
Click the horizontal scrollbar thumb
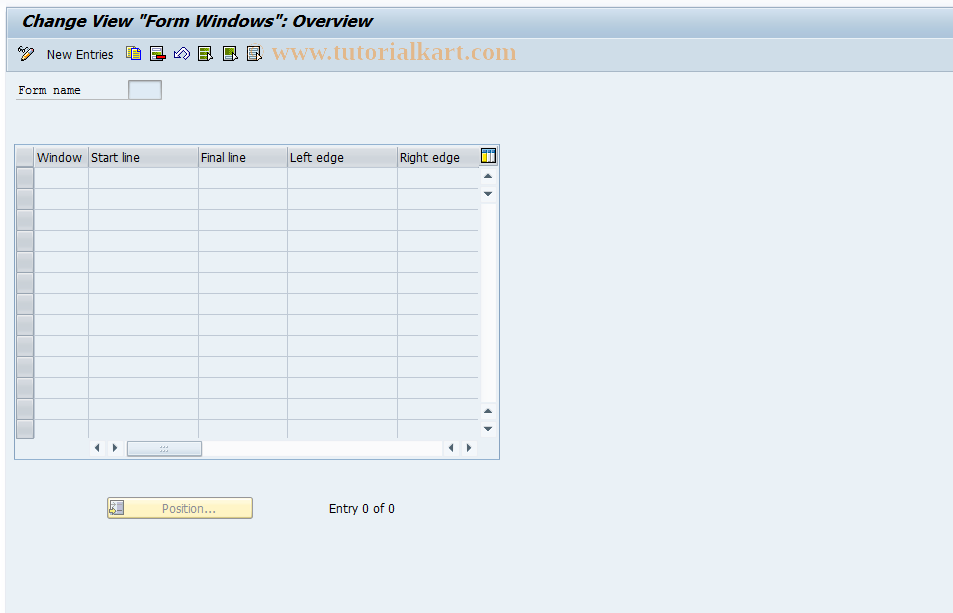coord(164,448)
